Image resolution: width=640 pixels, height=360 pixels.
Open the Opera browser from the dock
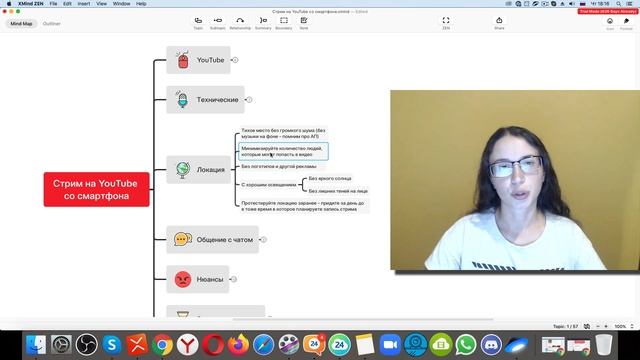click(213, 345)
